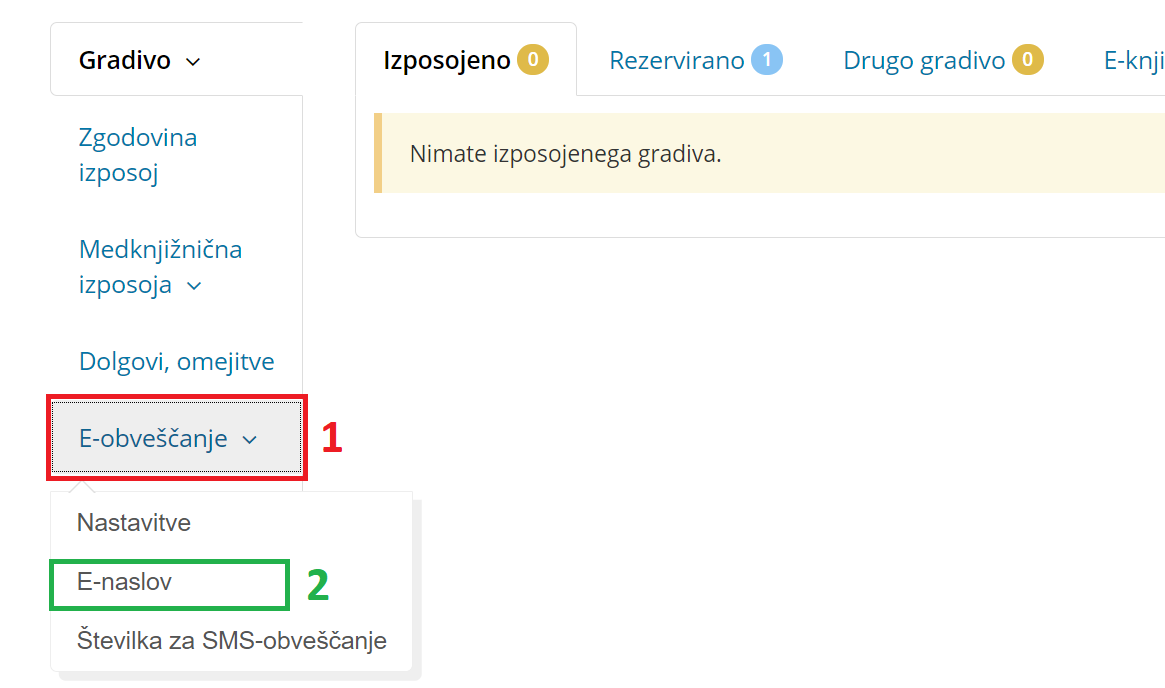The image size is (1165, 688).
Task: Click the chevron arrow beside Medknjižnična izposoja
Action: click(195, 286)
